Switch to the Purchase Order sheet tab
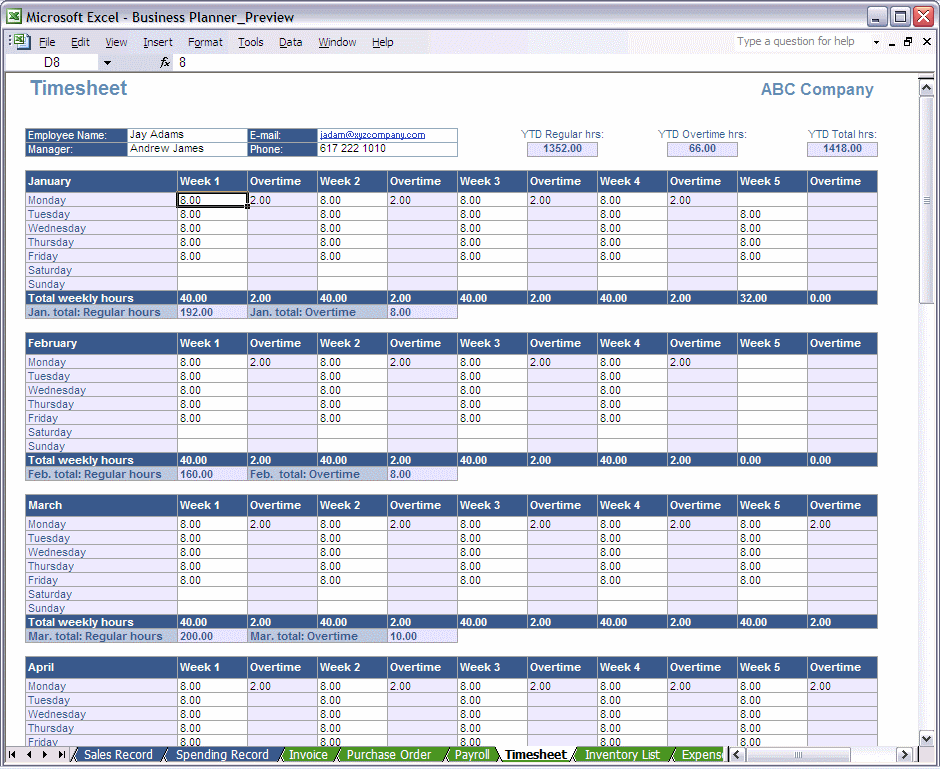 [388, 755]
